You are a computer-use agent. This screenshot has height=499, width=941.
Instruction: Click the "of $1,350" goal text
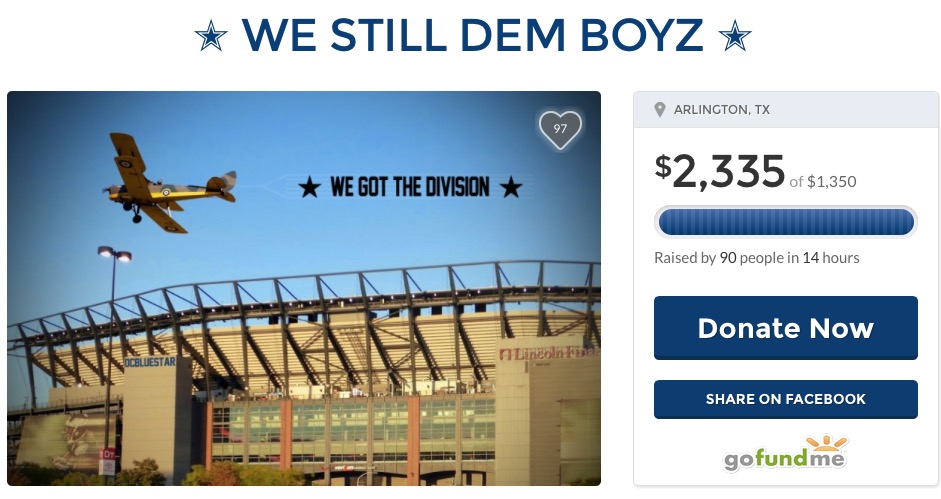tap(823, 182)
